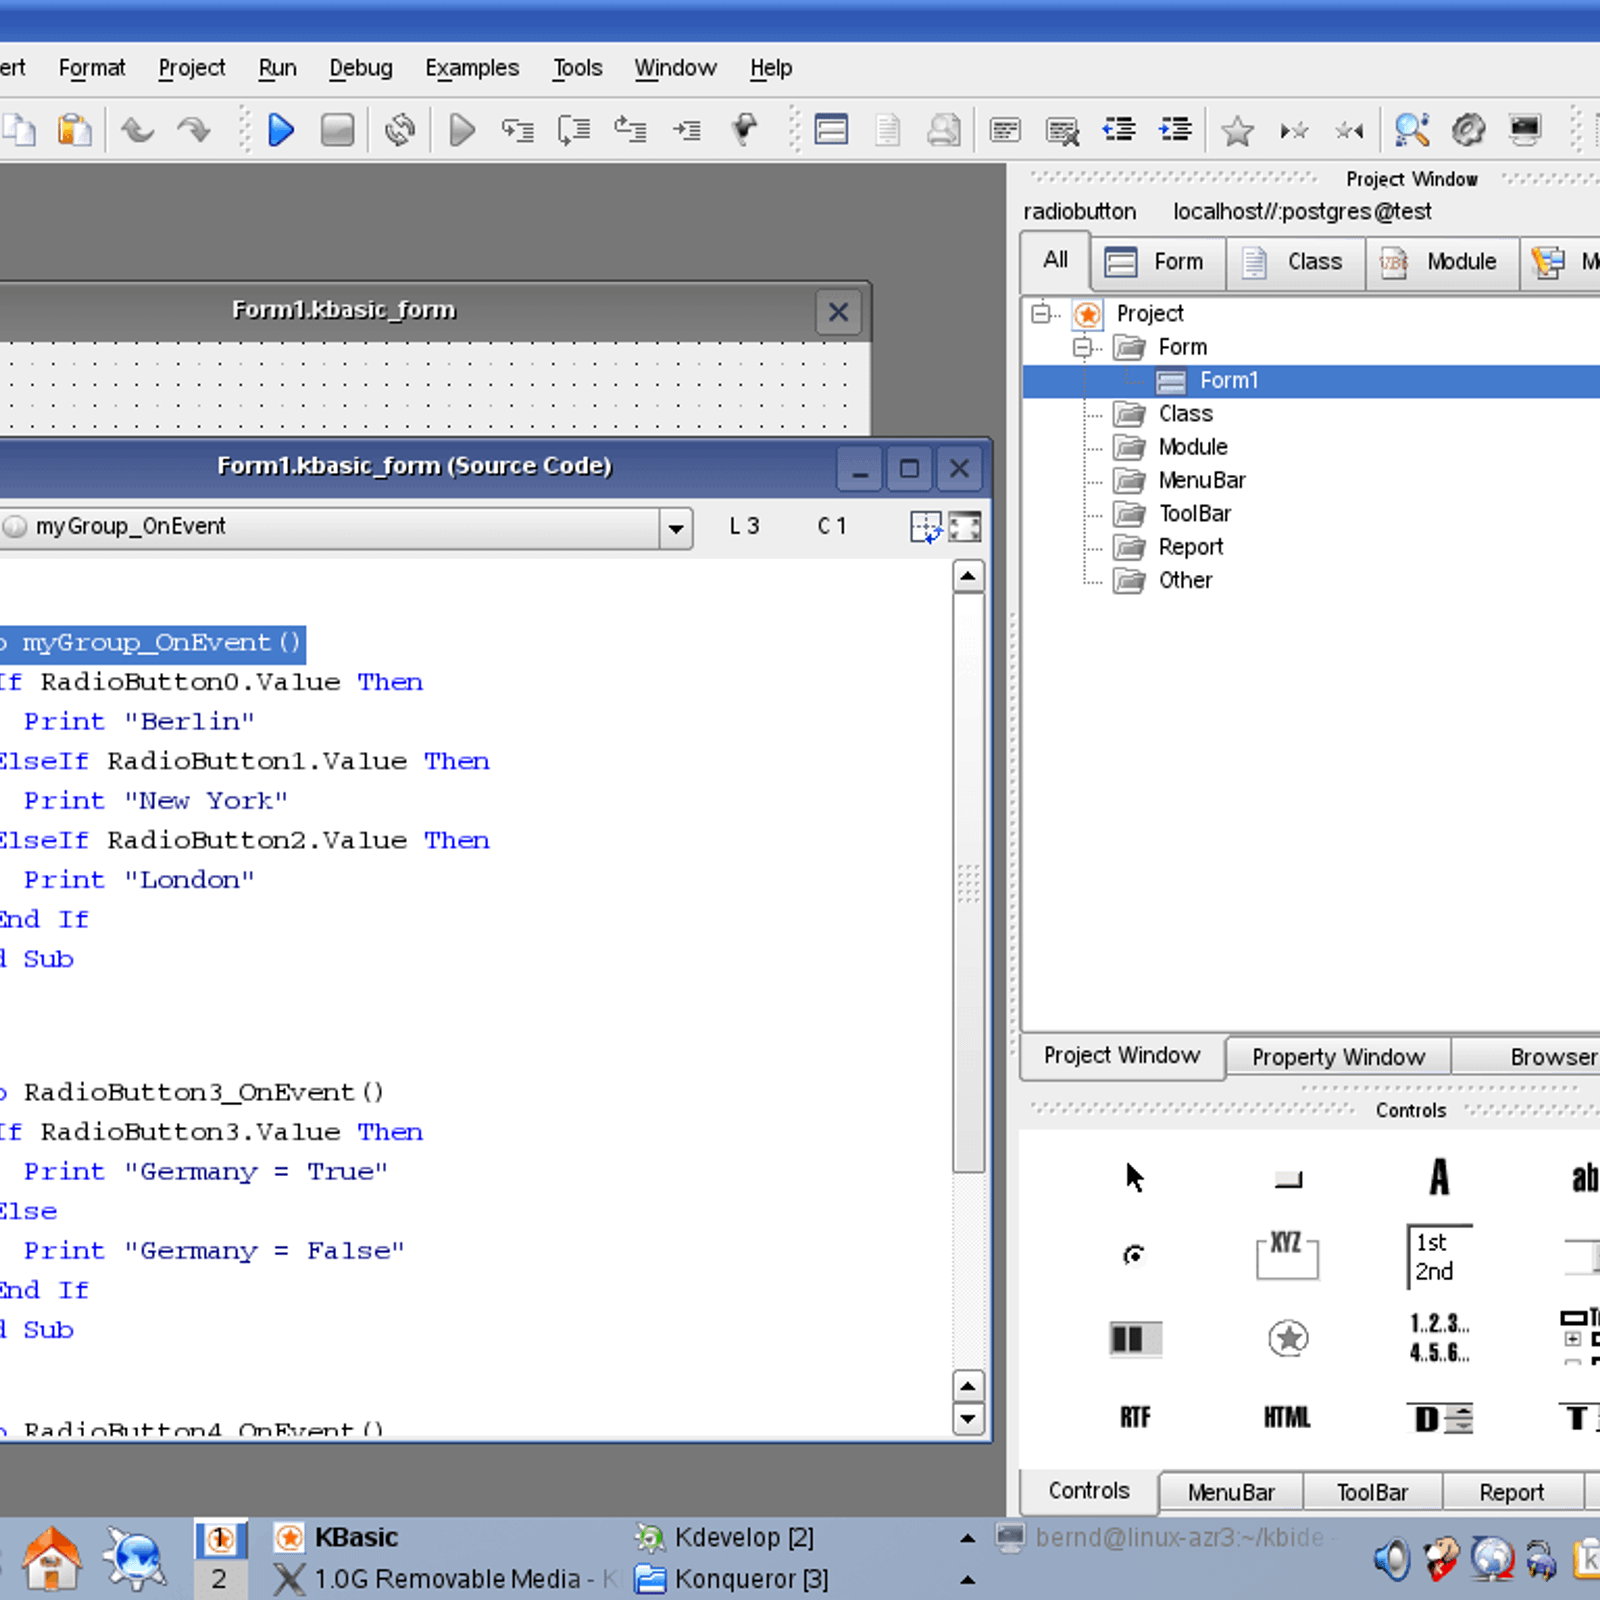This screenshot has width=1600, height=1600.
Task: Select the star image control icon
Action: [x=1288, y=1338]
